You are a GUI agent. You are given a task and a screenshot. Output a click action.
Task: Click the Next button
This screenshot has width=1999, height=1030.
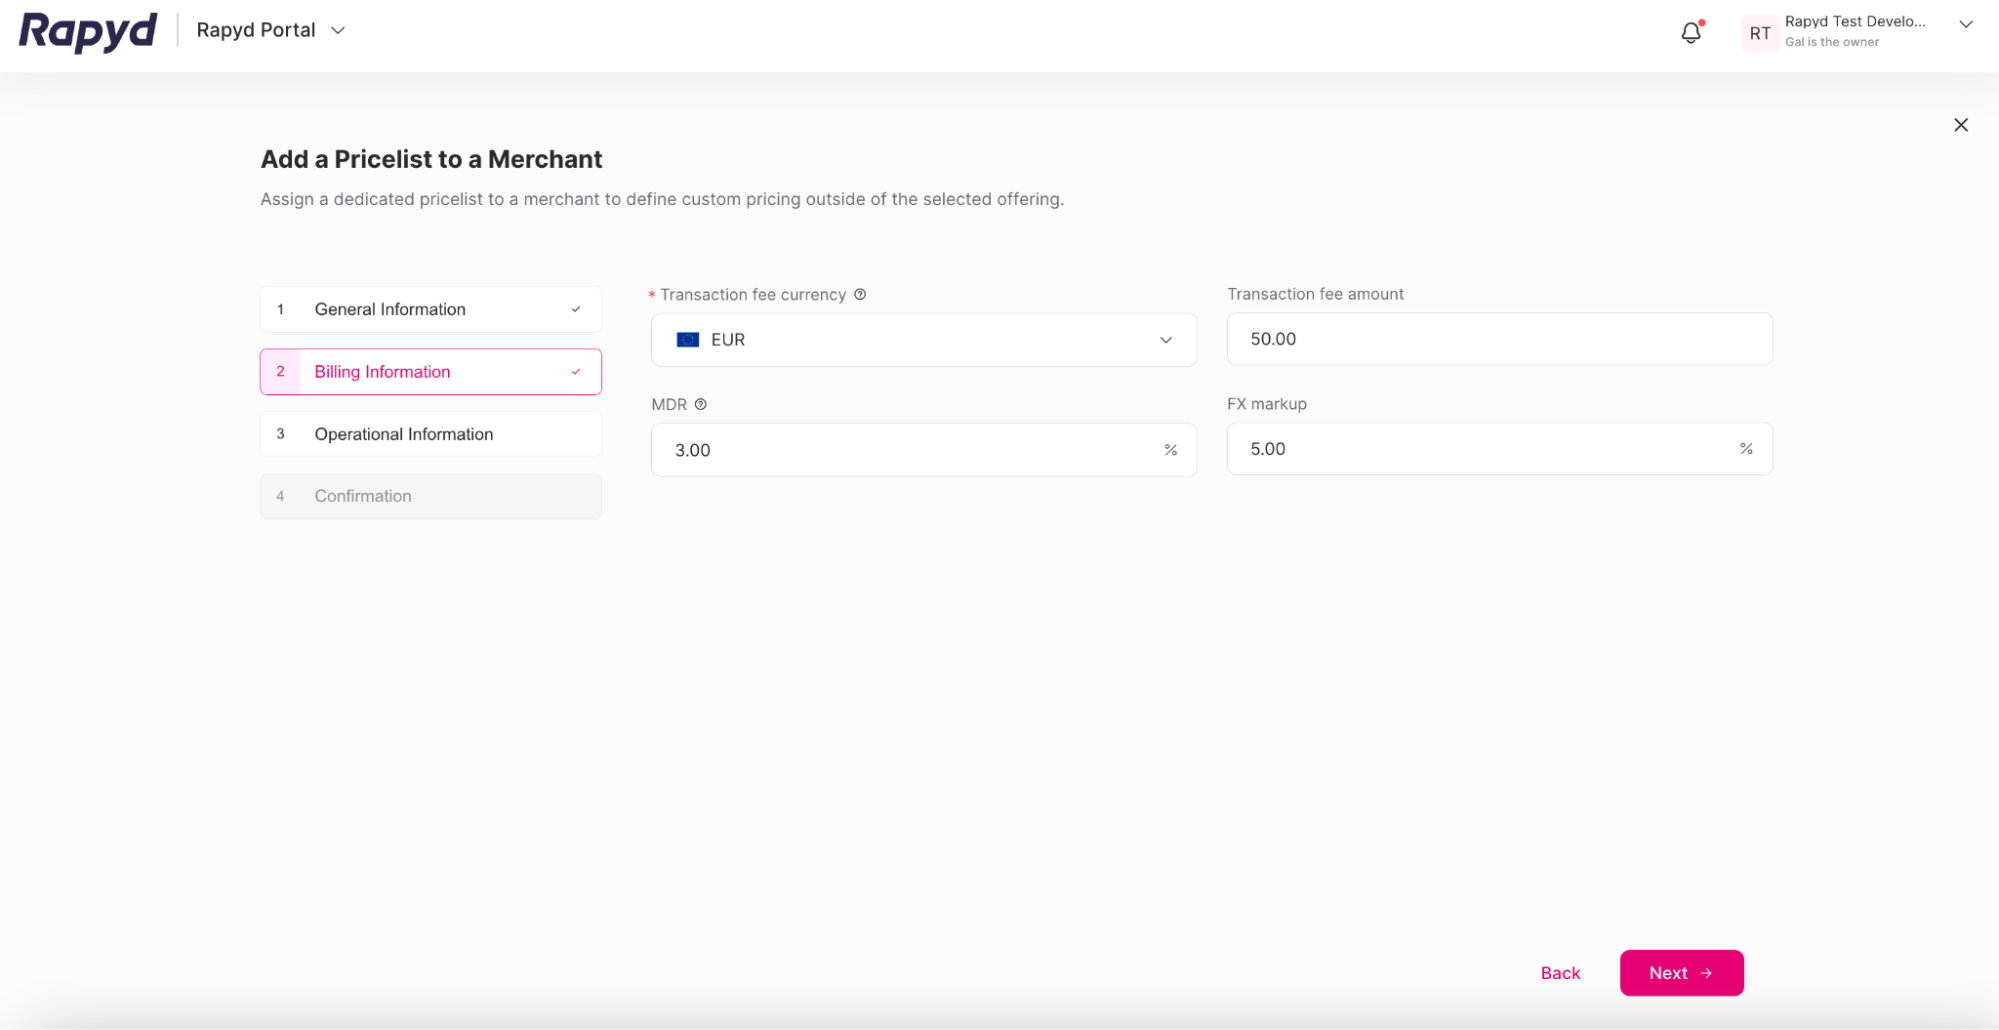(1682, 973)
